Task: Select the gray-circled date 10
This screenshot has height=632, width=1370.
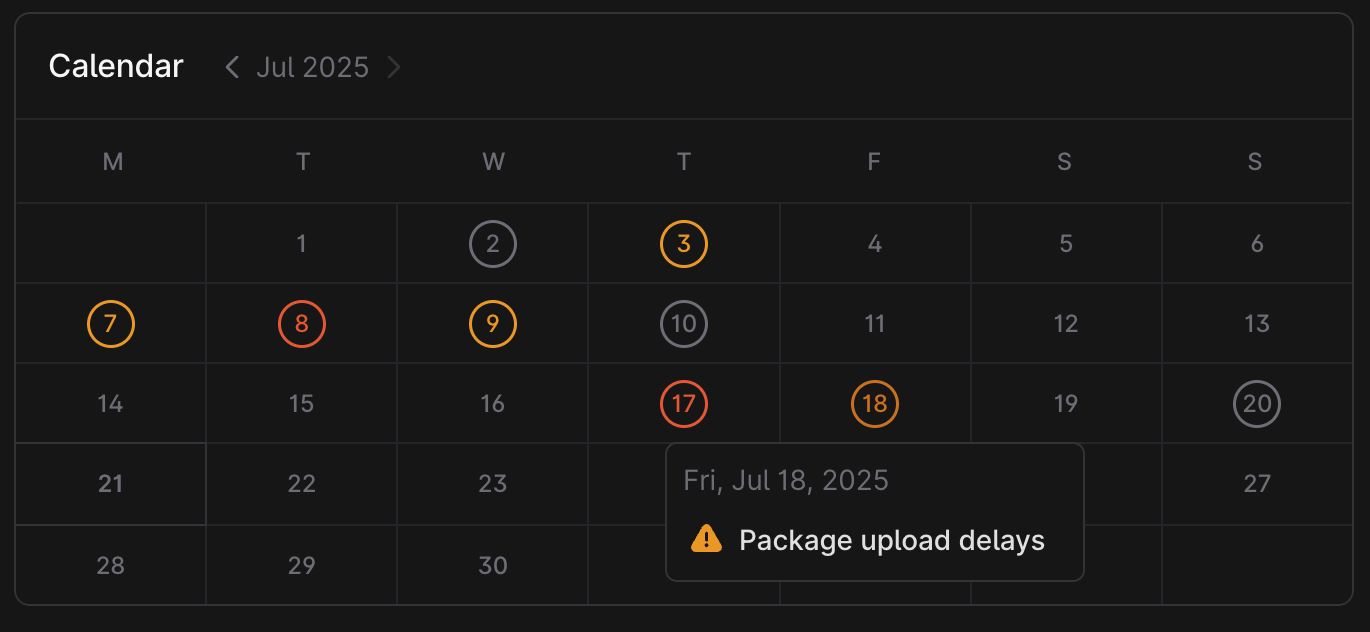Action: pyautogui.click(x=684, y=324)
